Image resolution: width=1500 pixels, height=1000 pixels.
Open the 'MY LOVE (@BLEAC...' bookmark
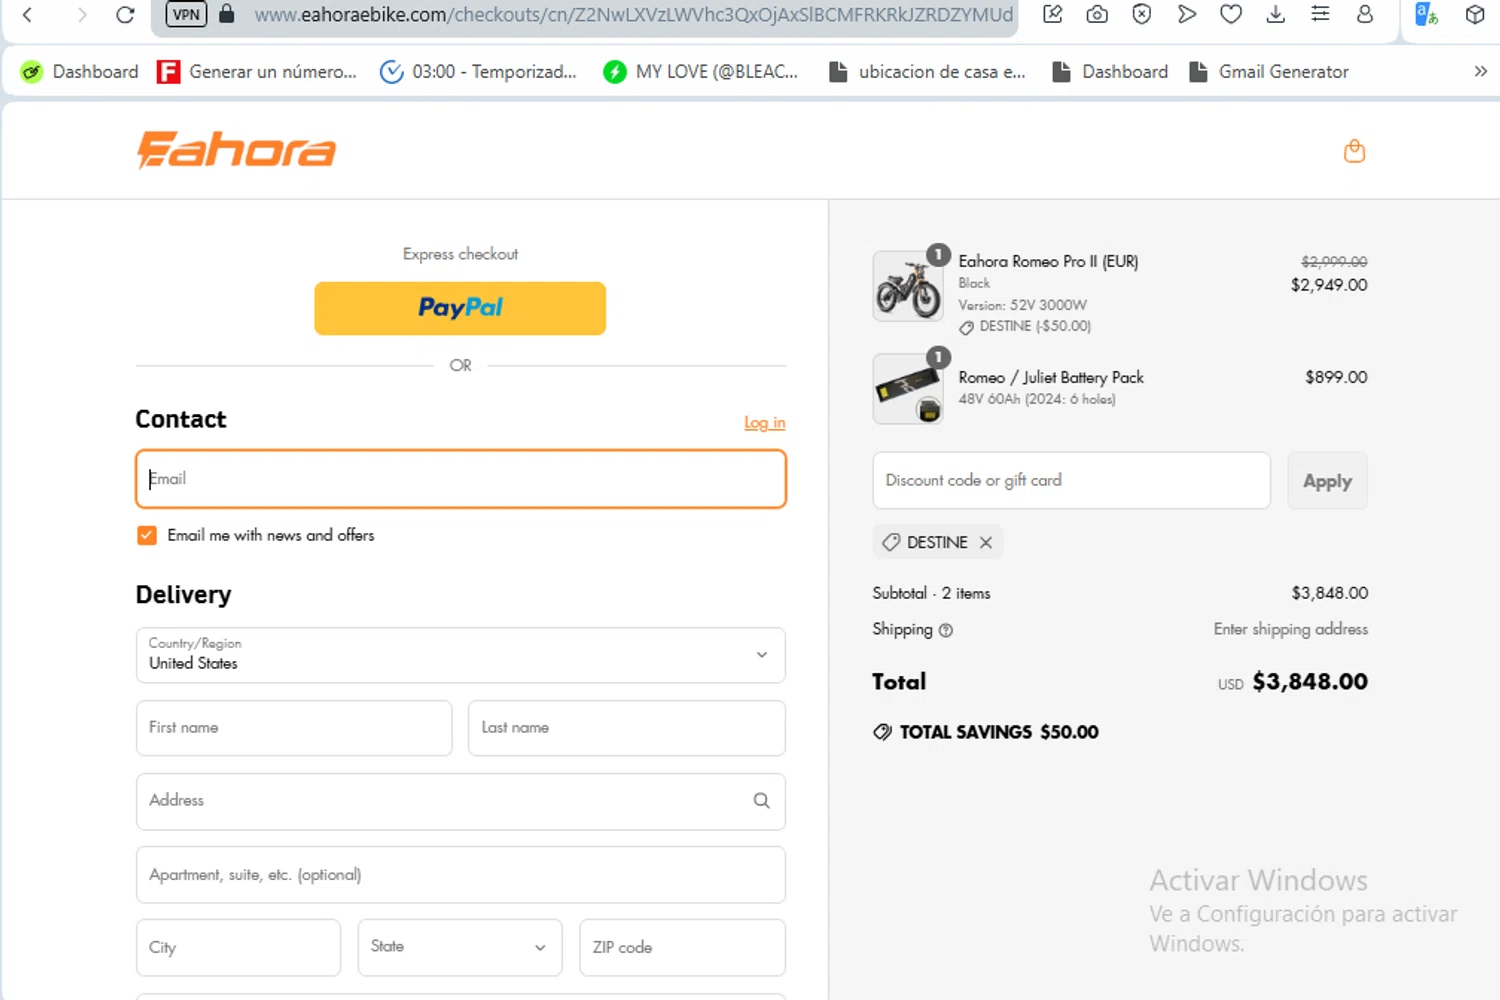point(700,71)
